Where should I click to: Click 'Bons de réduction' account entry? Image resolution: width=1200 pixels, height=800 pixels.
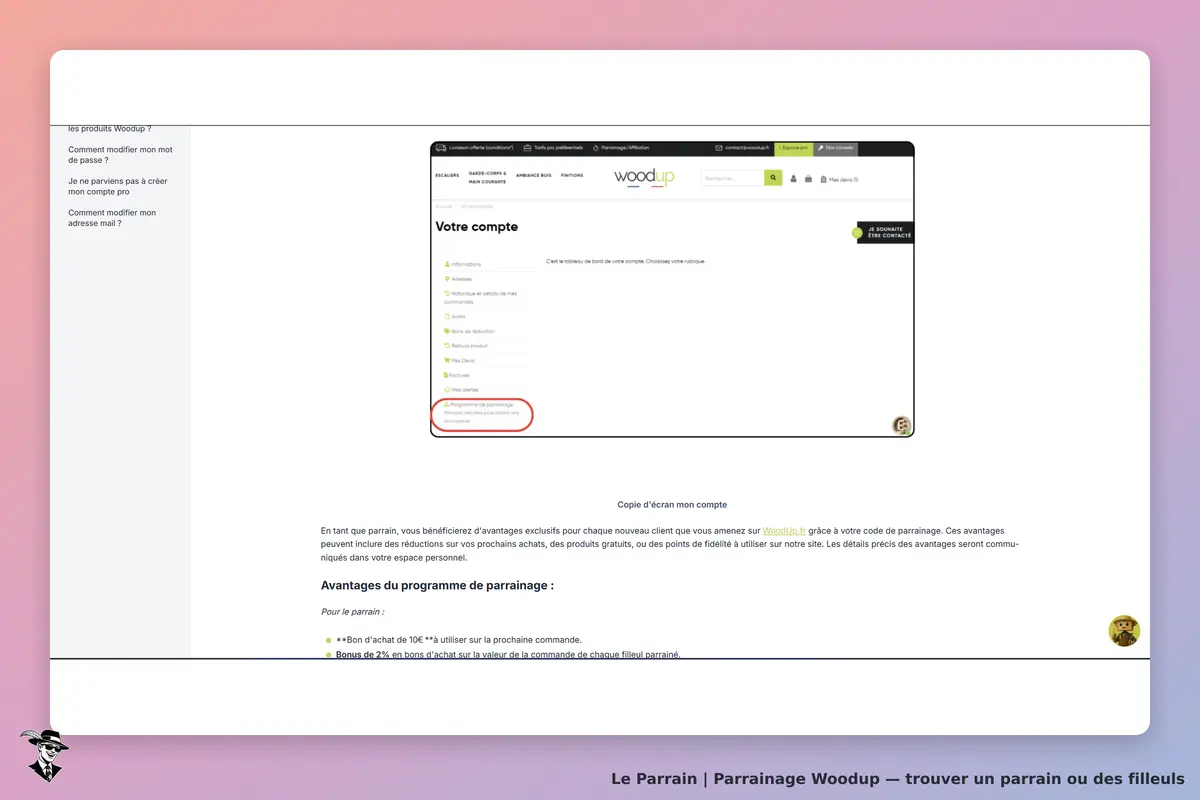[x=469, y=331]
